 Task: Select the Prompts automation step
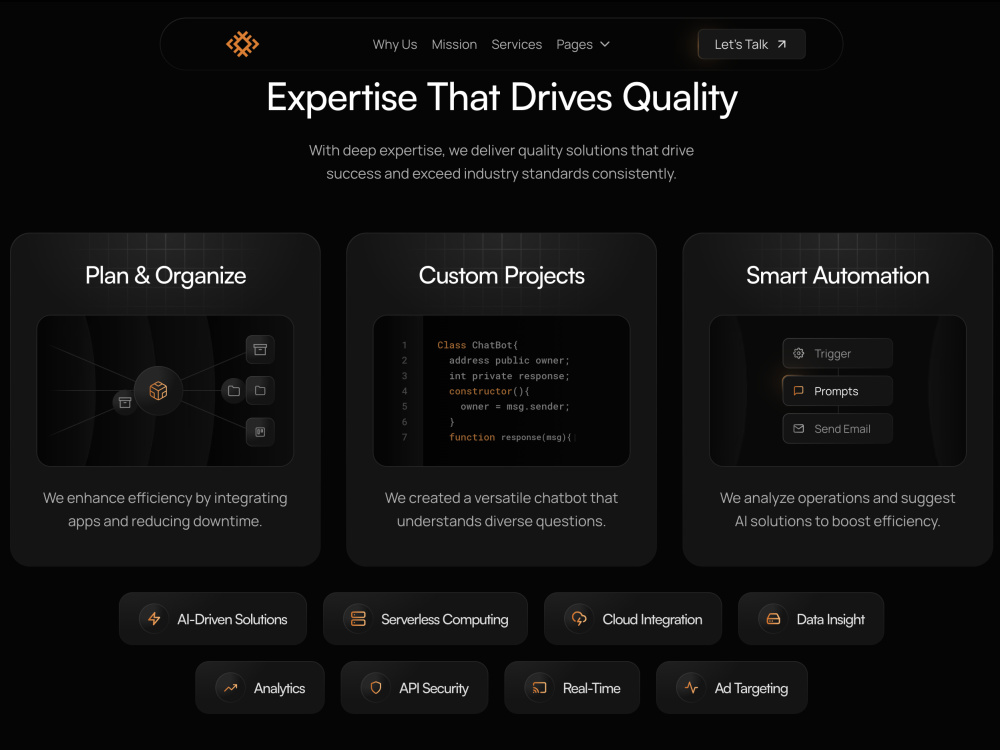coord(837,391)
